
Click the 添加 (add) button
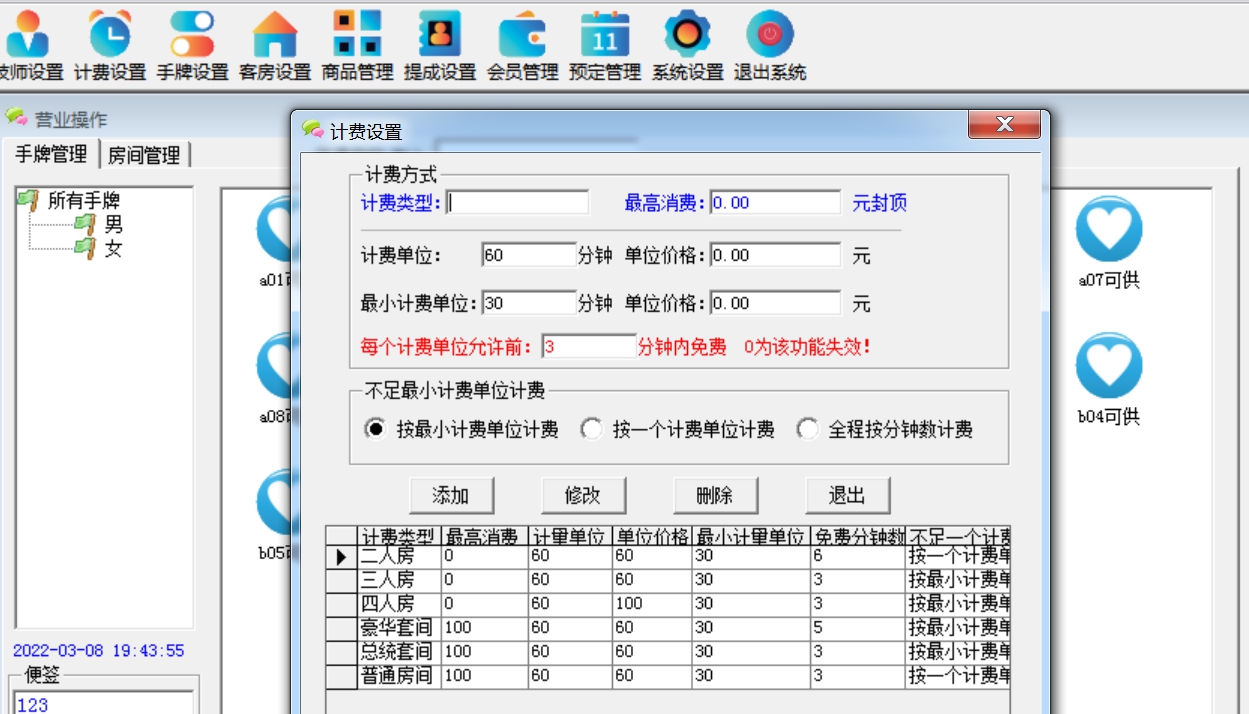[452, 494]
